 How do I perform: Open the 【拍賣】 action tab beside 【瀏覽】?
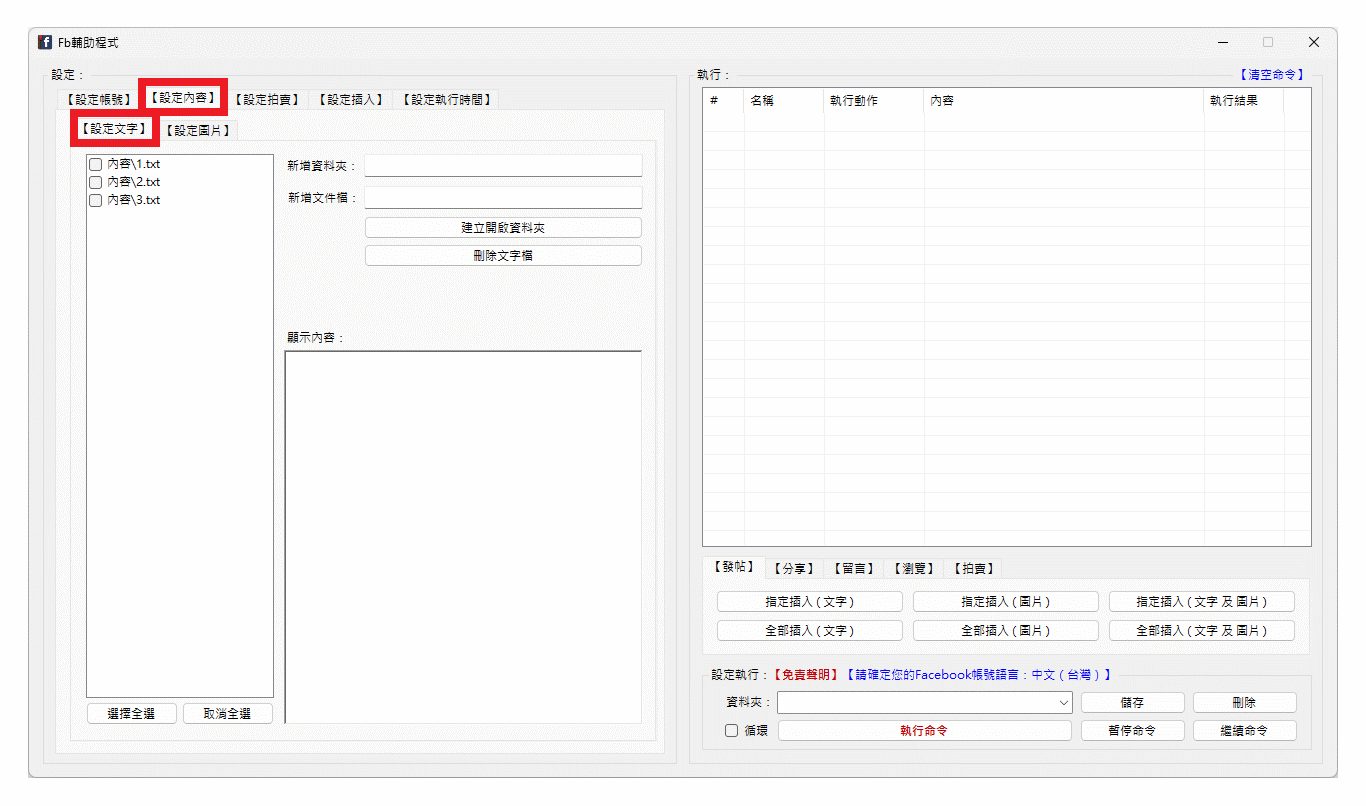[971, 569]
